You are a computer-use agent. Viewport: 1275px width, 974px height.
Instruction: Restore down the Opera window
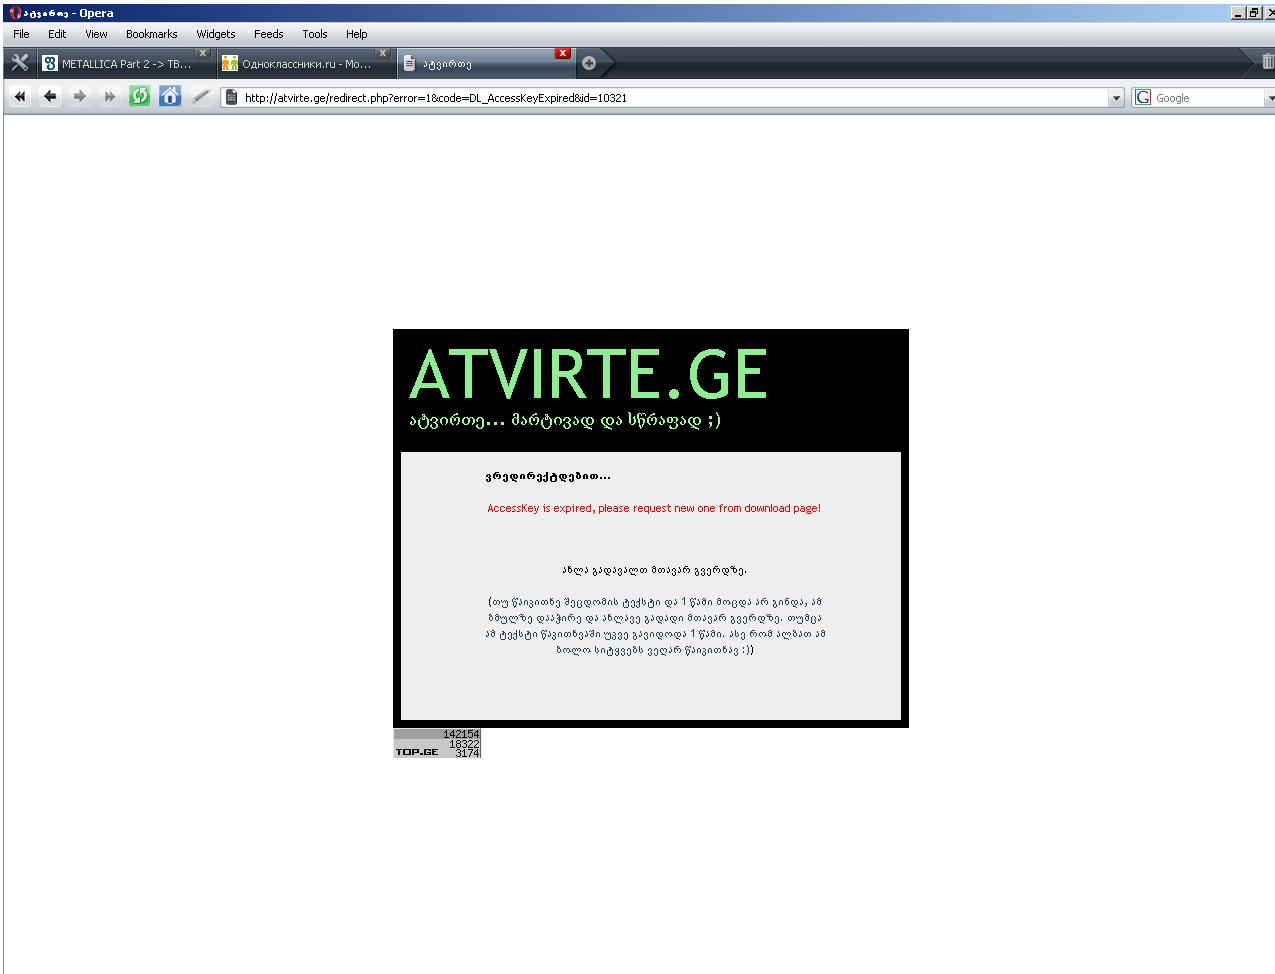point(1253,13)
